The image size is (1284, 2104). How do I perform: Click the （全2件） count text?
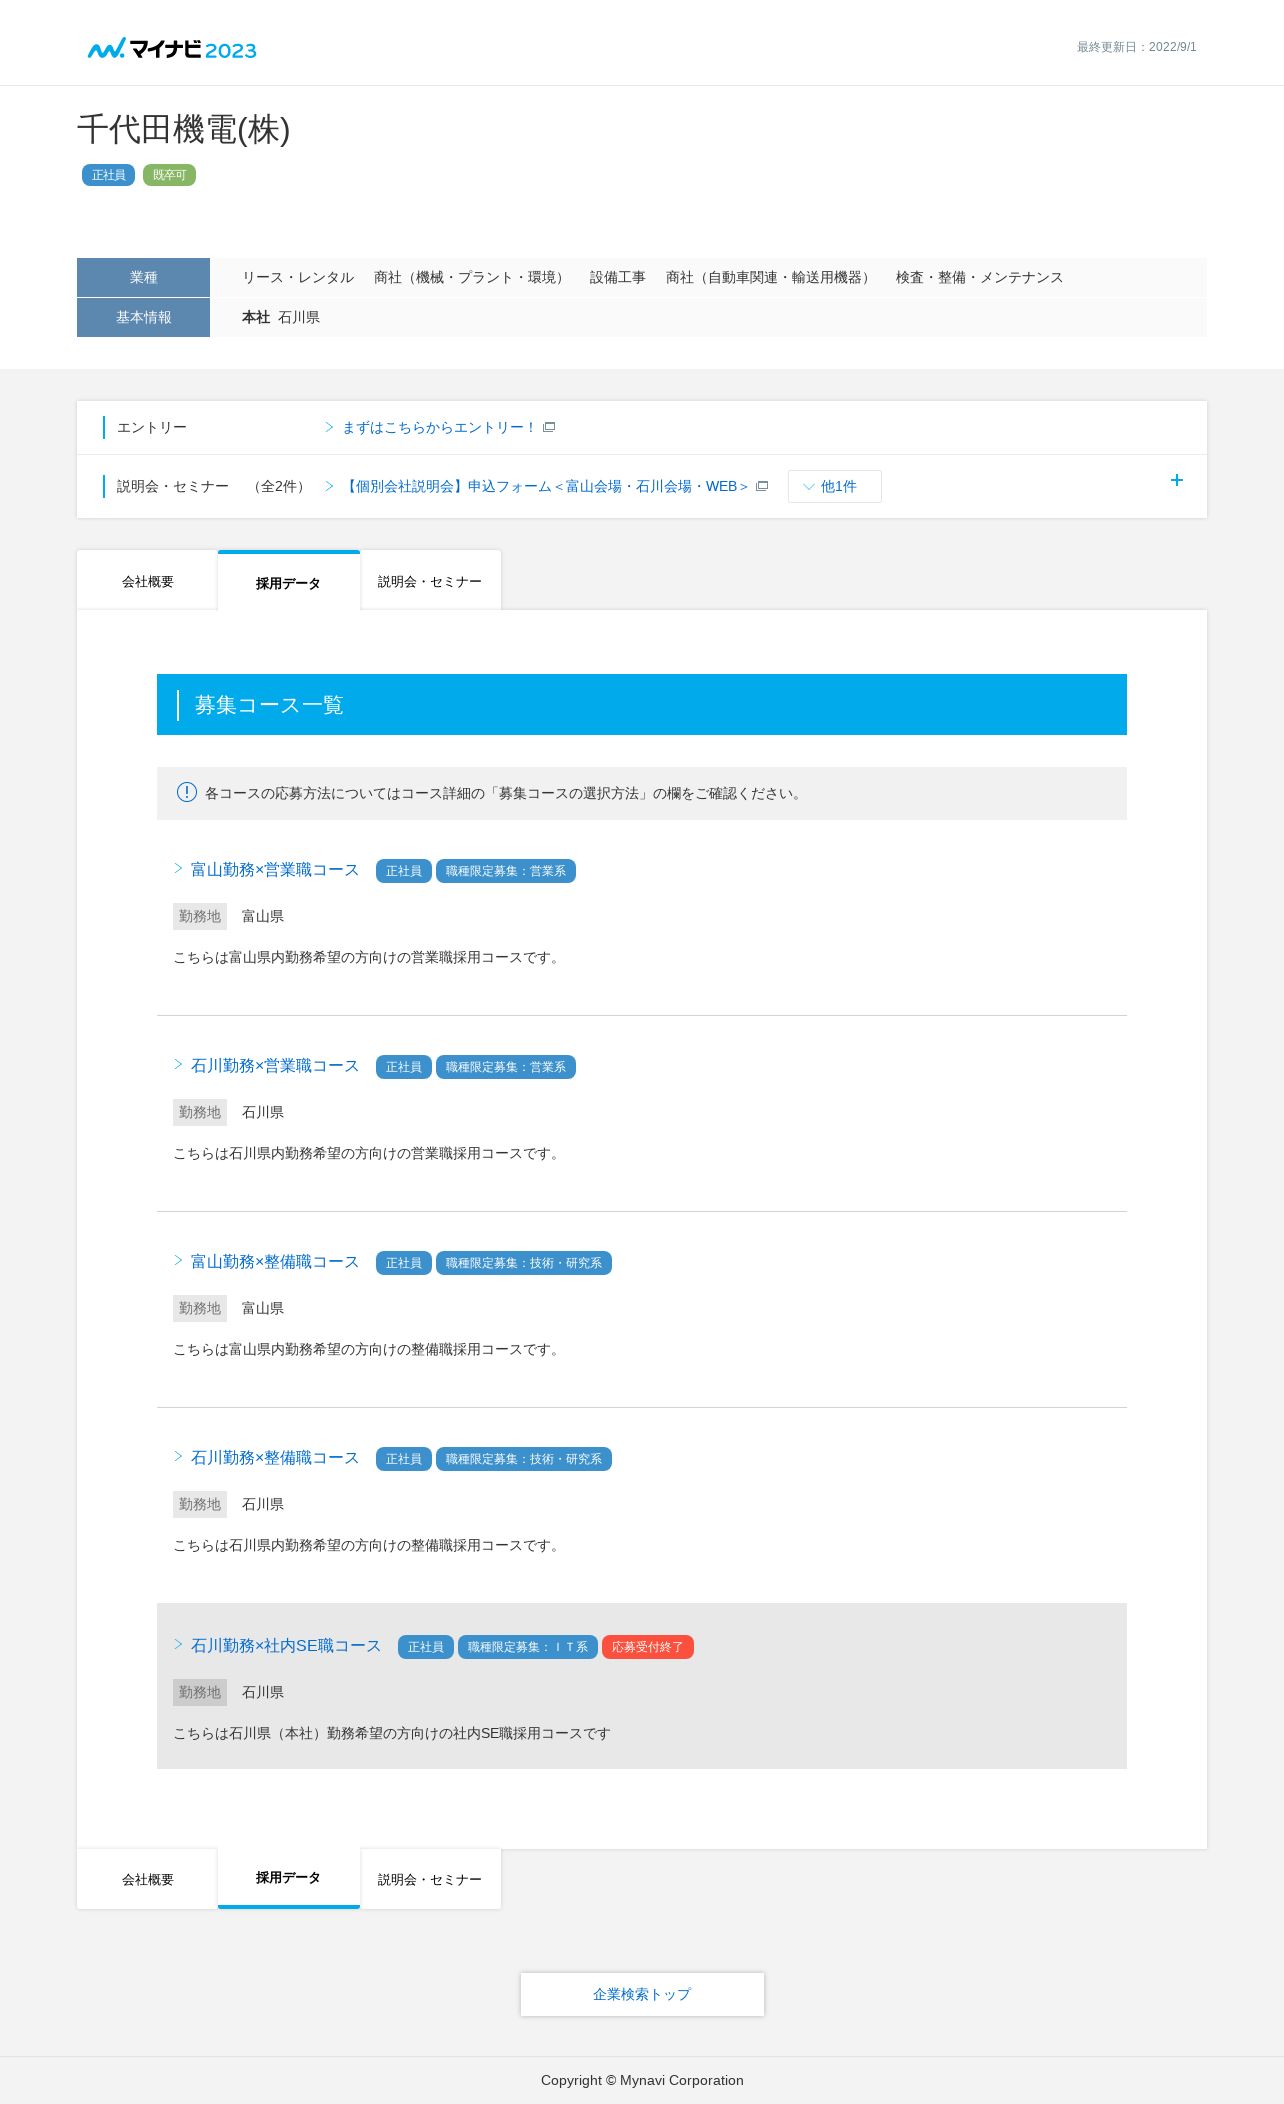(x=279, y=486)
